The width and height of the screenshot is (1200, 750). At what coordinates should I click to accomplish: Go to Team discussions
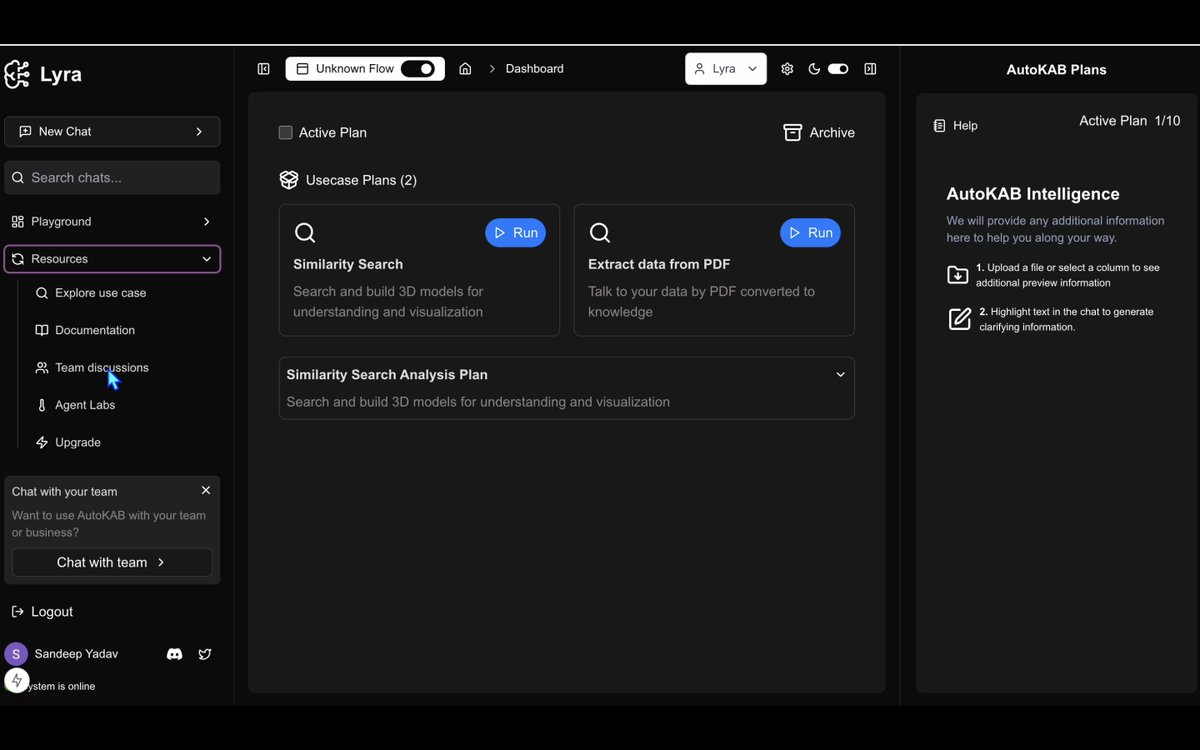pos(102,367)
